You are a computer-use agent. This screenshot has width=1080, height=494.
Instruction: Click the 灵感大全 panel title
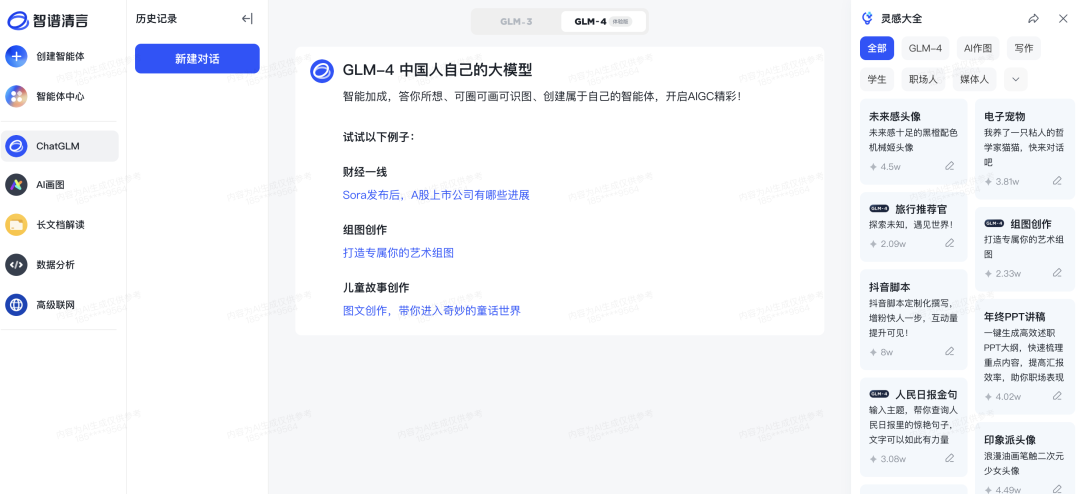point(902,19)
